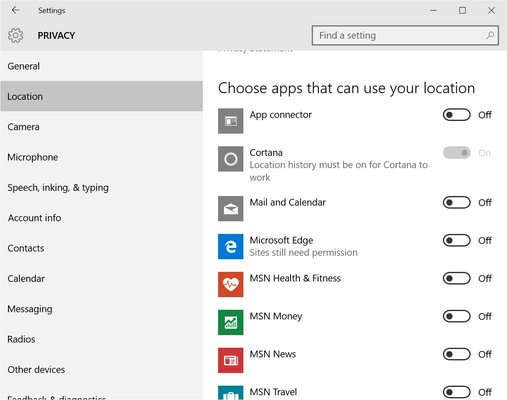Image resolution: width=507 pixels, height=400 pixels.
Task: Enable location for MSN Health & Fitness
Action: point(456,278)
